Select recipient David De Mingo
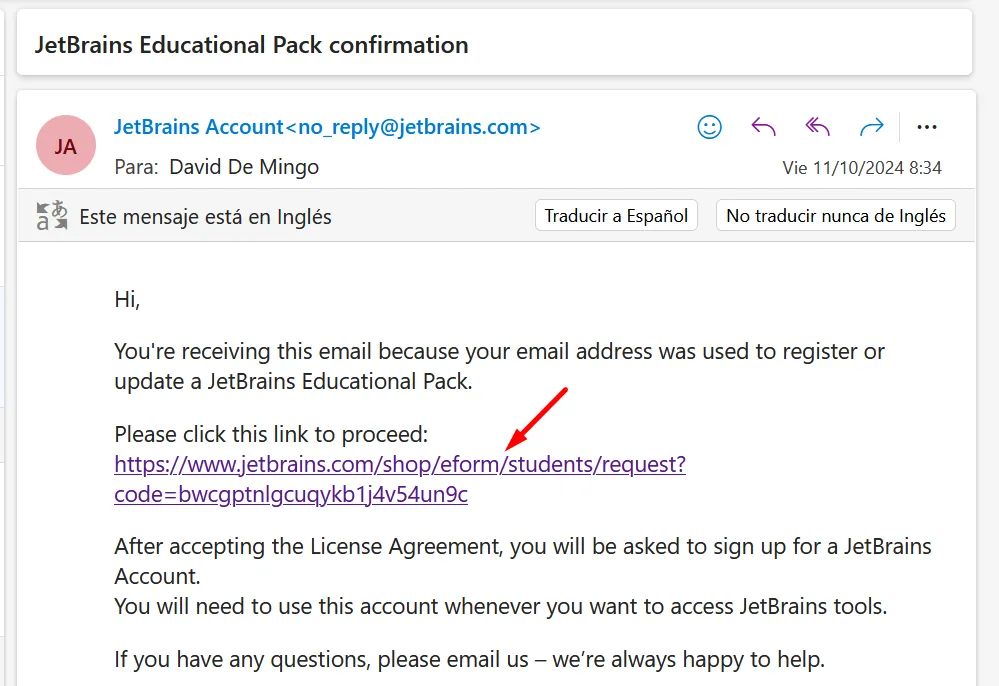The height and width of the screenshot is (686, 999). 244,167
